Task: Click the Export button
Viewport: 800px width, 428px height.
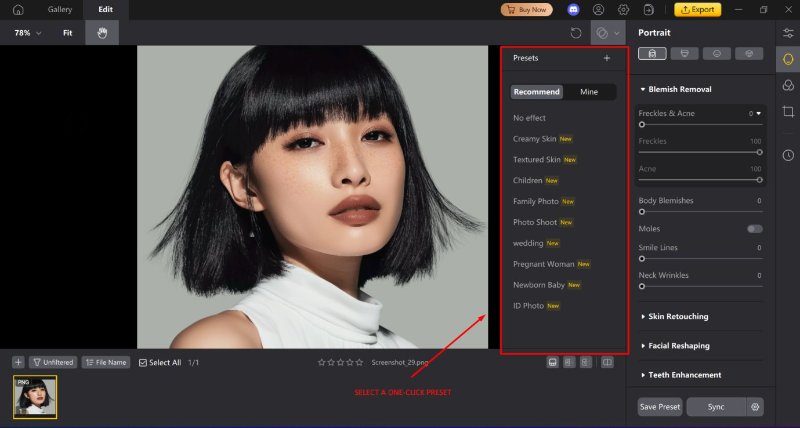Action: point(697,10)
